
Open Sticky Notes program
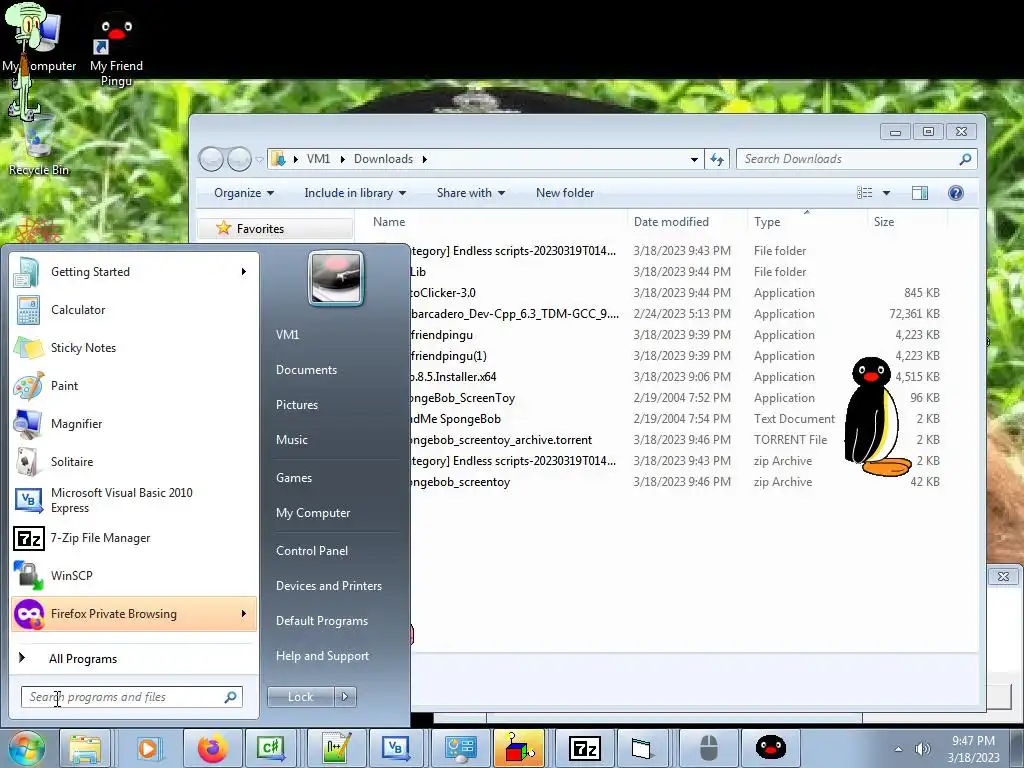coord(134,347)
